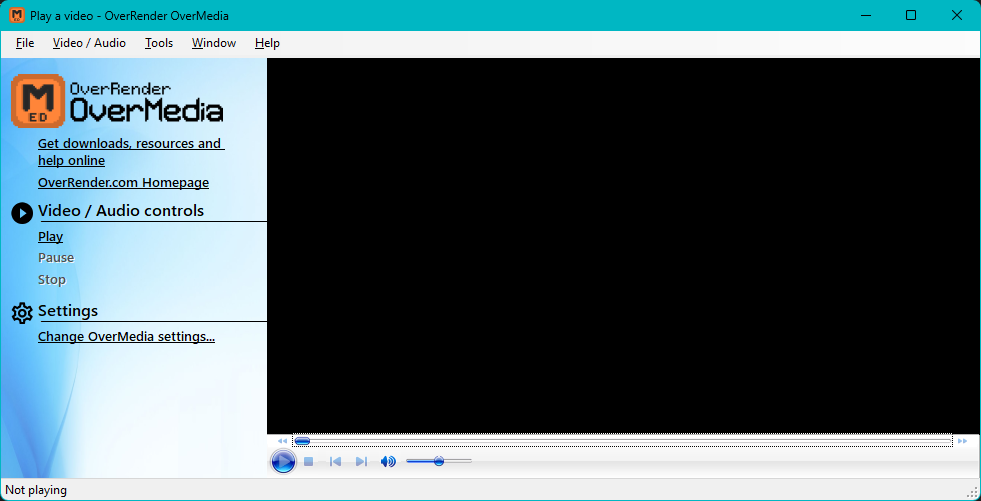The image size is (981, 501).
Task: Click the OverMedia title bar app icon
Action: click(x=17, y=15)
